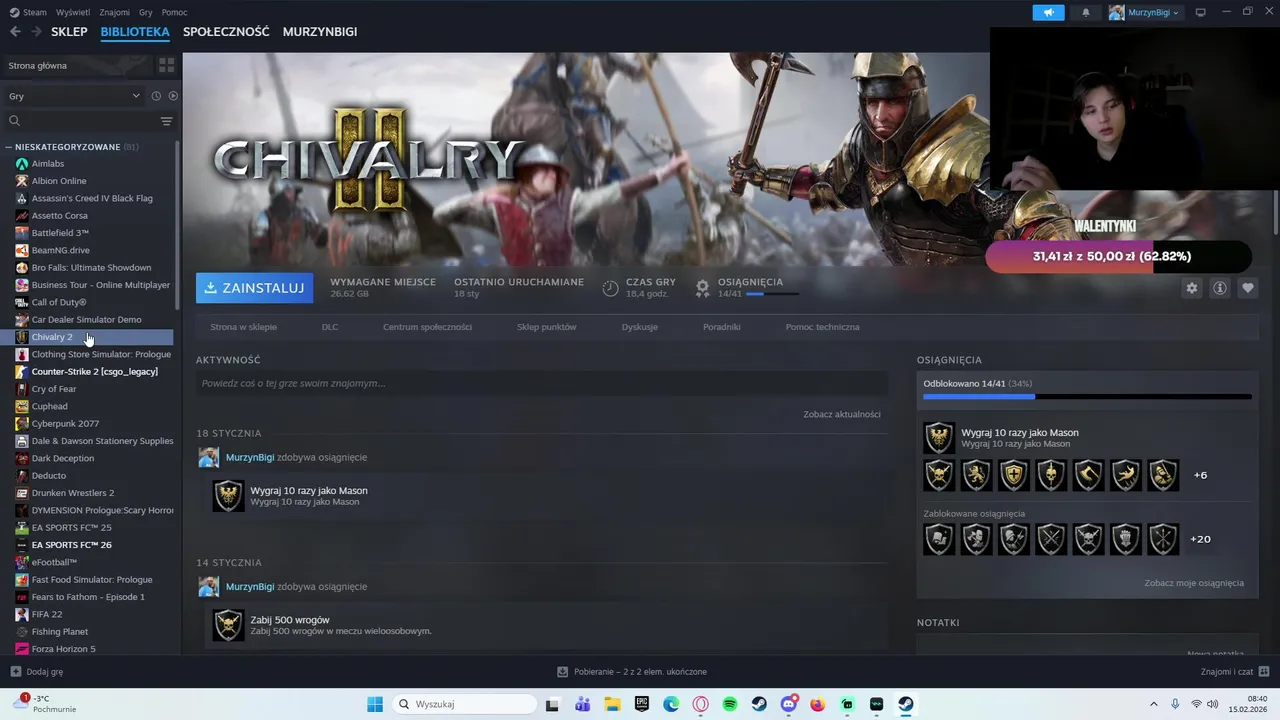Open the notifications bell
Image resolution: width=1280 pixels, height=720 pixels.
click(x=1086, y=12)
